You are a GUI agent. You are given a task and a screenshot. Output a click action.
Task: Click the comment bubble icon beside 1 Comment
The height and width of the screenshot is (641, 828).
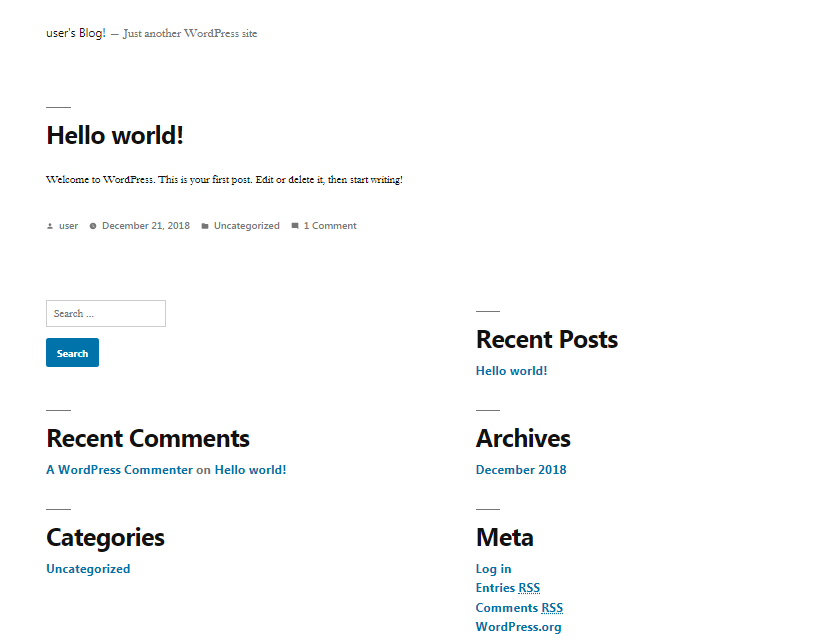[295, 225]
